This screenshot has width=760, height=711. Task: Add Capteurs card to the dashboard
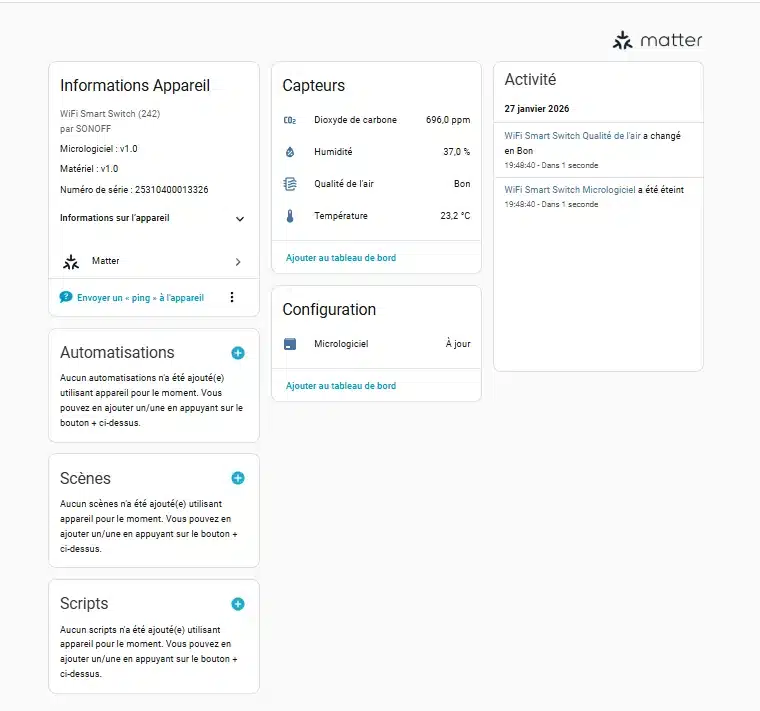(x=341, y=258)
